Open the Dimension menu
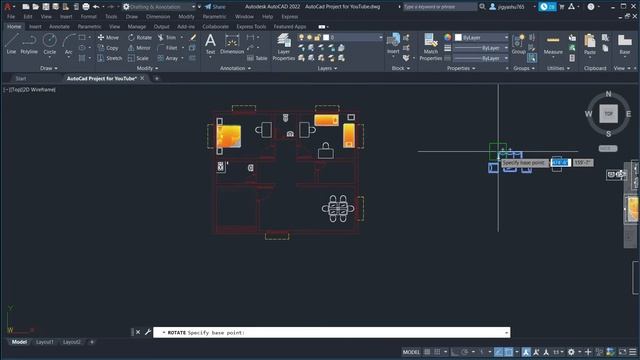Viewport: 640px width, 360px height. click(158, 17)
